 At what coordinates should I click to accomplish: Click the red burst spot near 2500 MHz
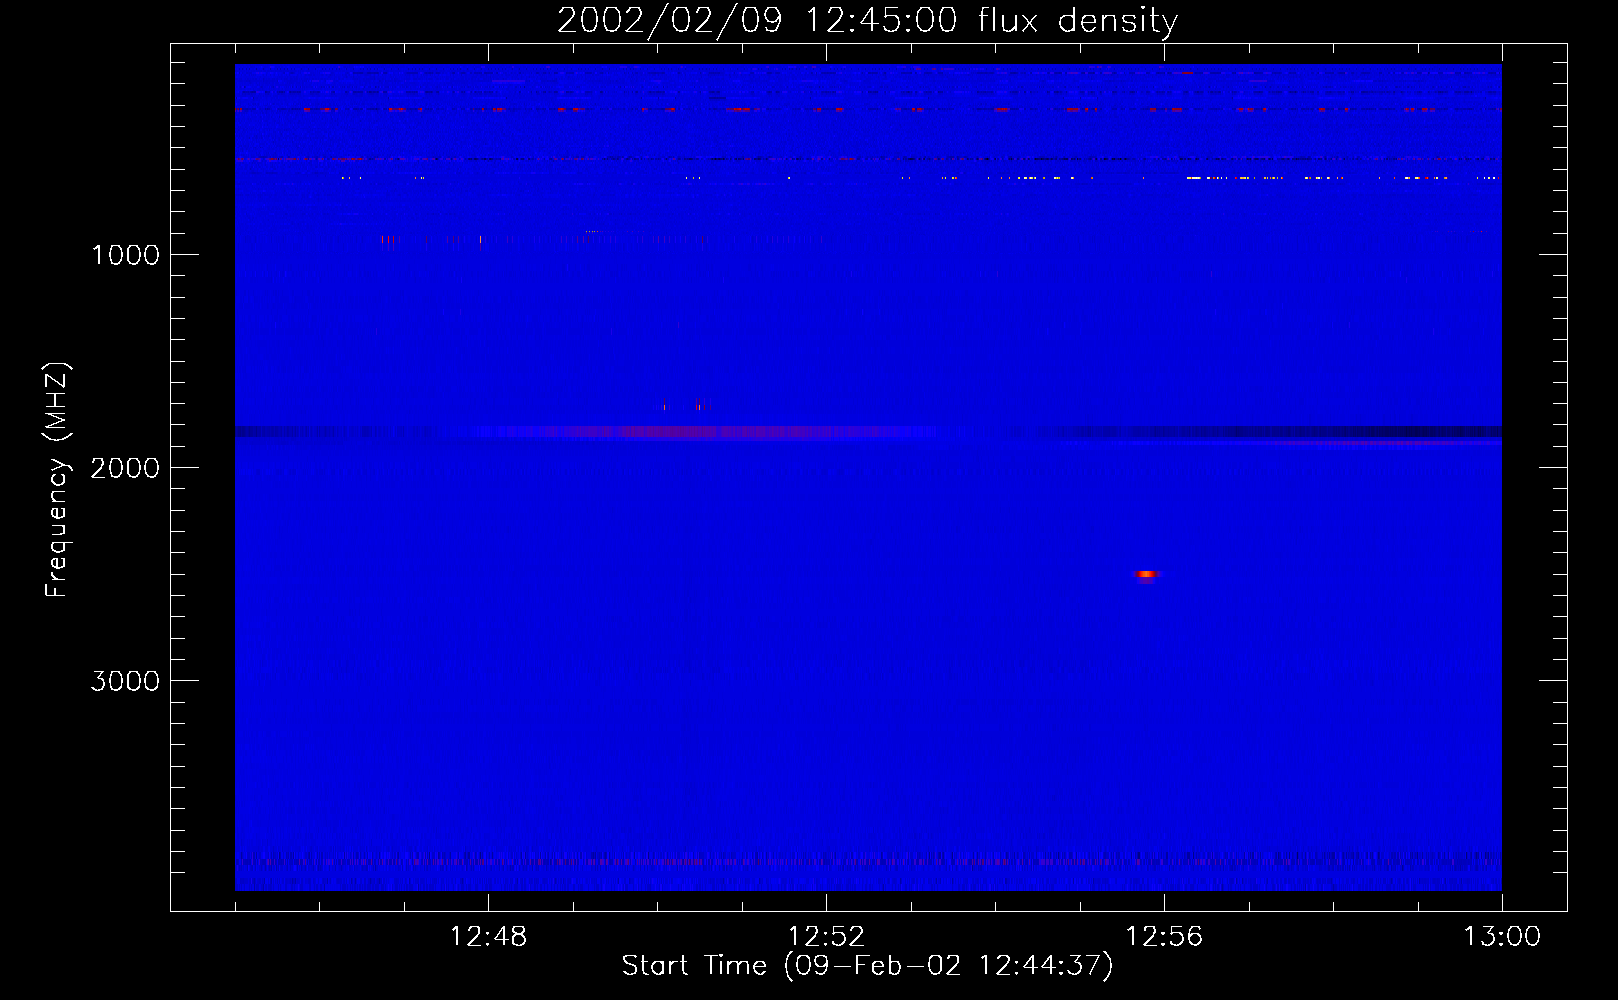[1146, 574]
